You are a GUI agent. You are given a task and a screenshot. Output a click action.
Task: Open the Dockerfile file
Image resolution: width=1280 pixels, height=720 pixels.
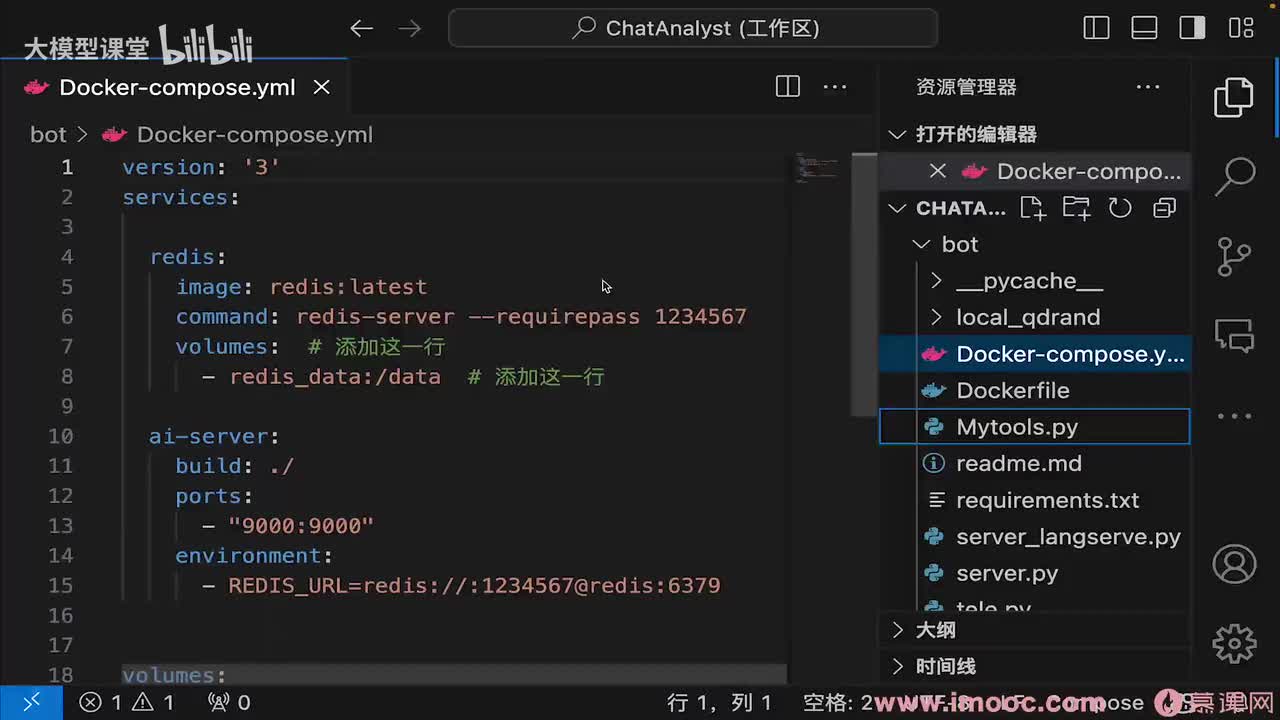1035,390
